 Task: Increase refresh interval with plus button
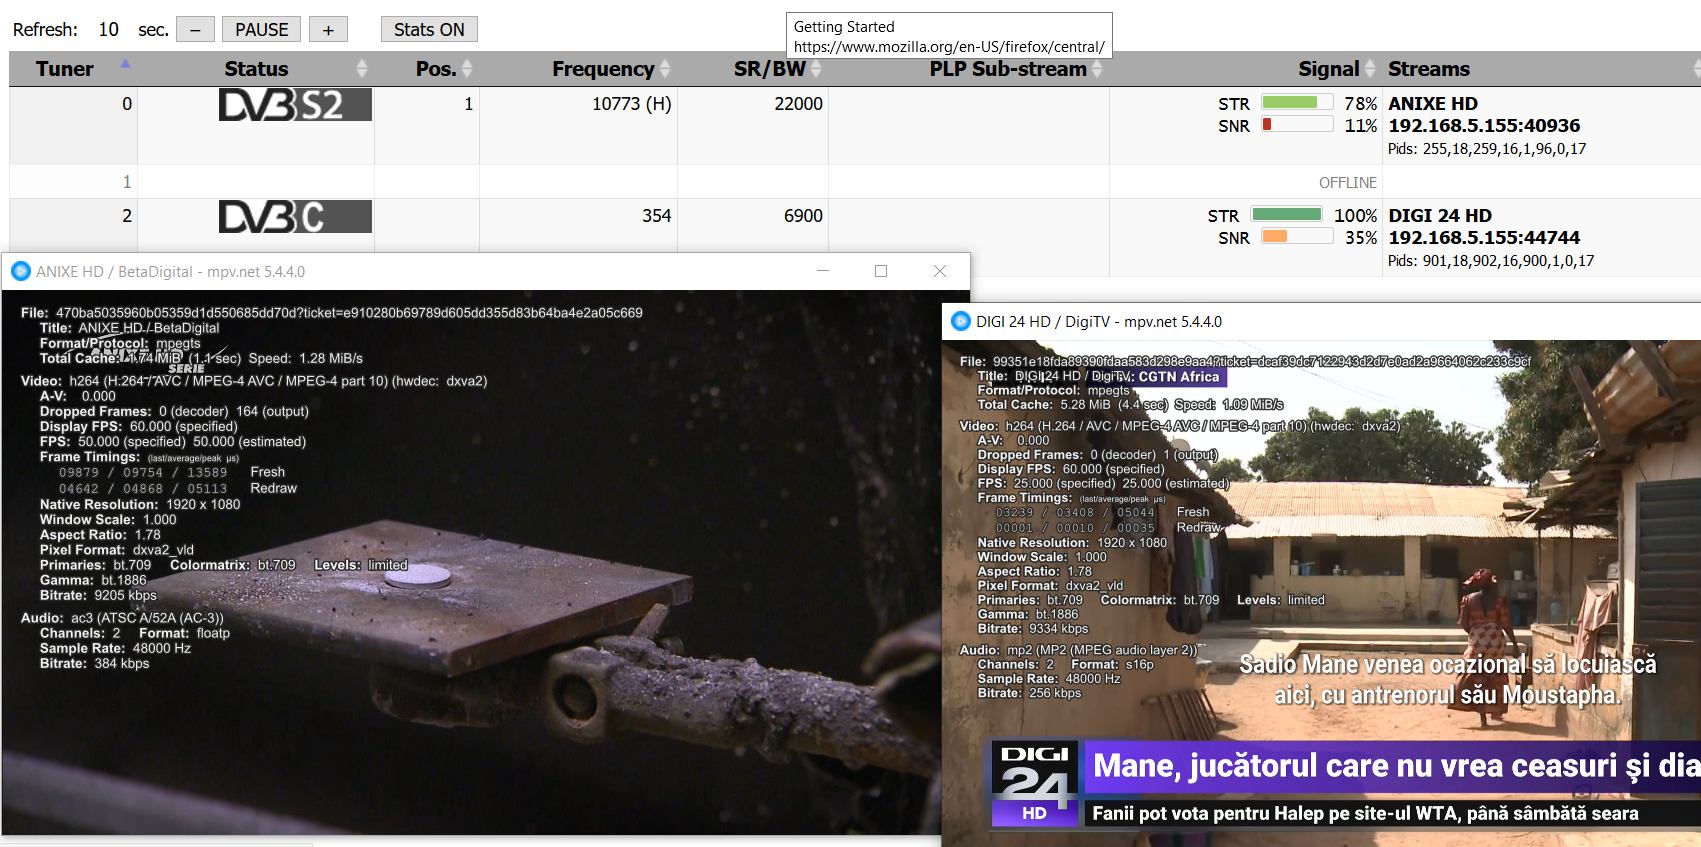pos(328,30)
